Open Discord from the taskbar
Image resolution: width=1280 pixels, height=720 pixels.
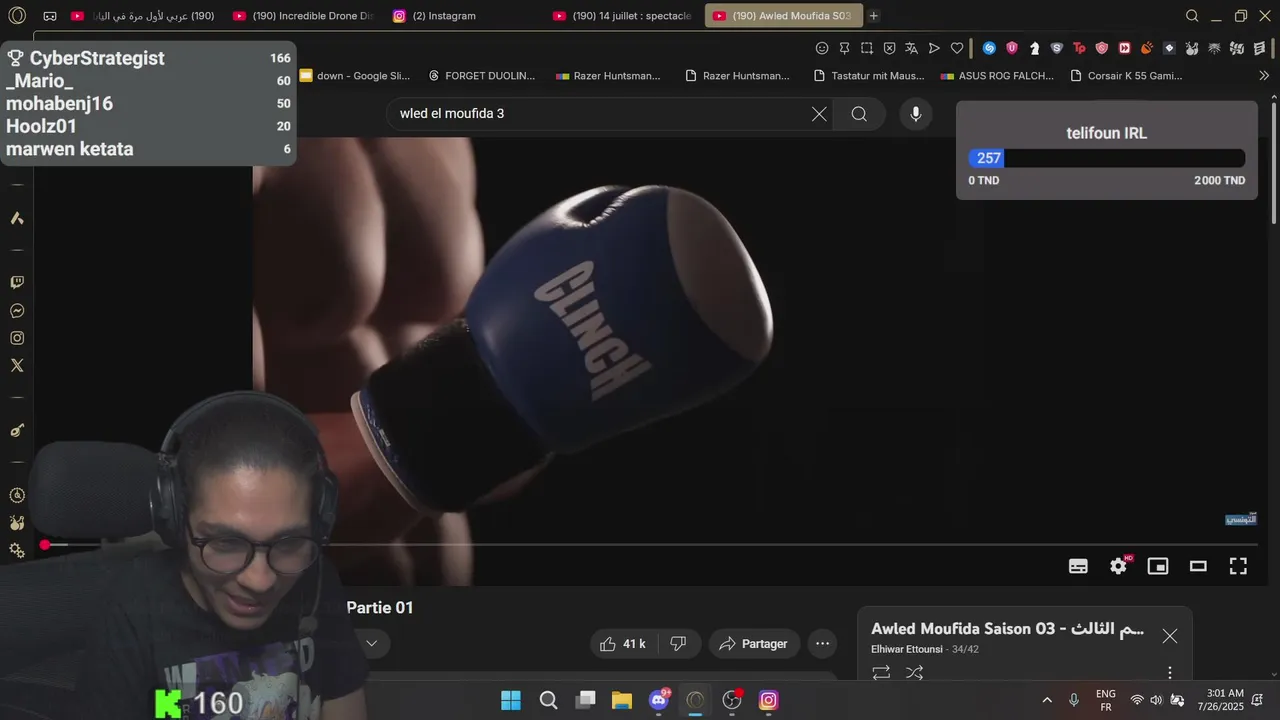[659, 700]
